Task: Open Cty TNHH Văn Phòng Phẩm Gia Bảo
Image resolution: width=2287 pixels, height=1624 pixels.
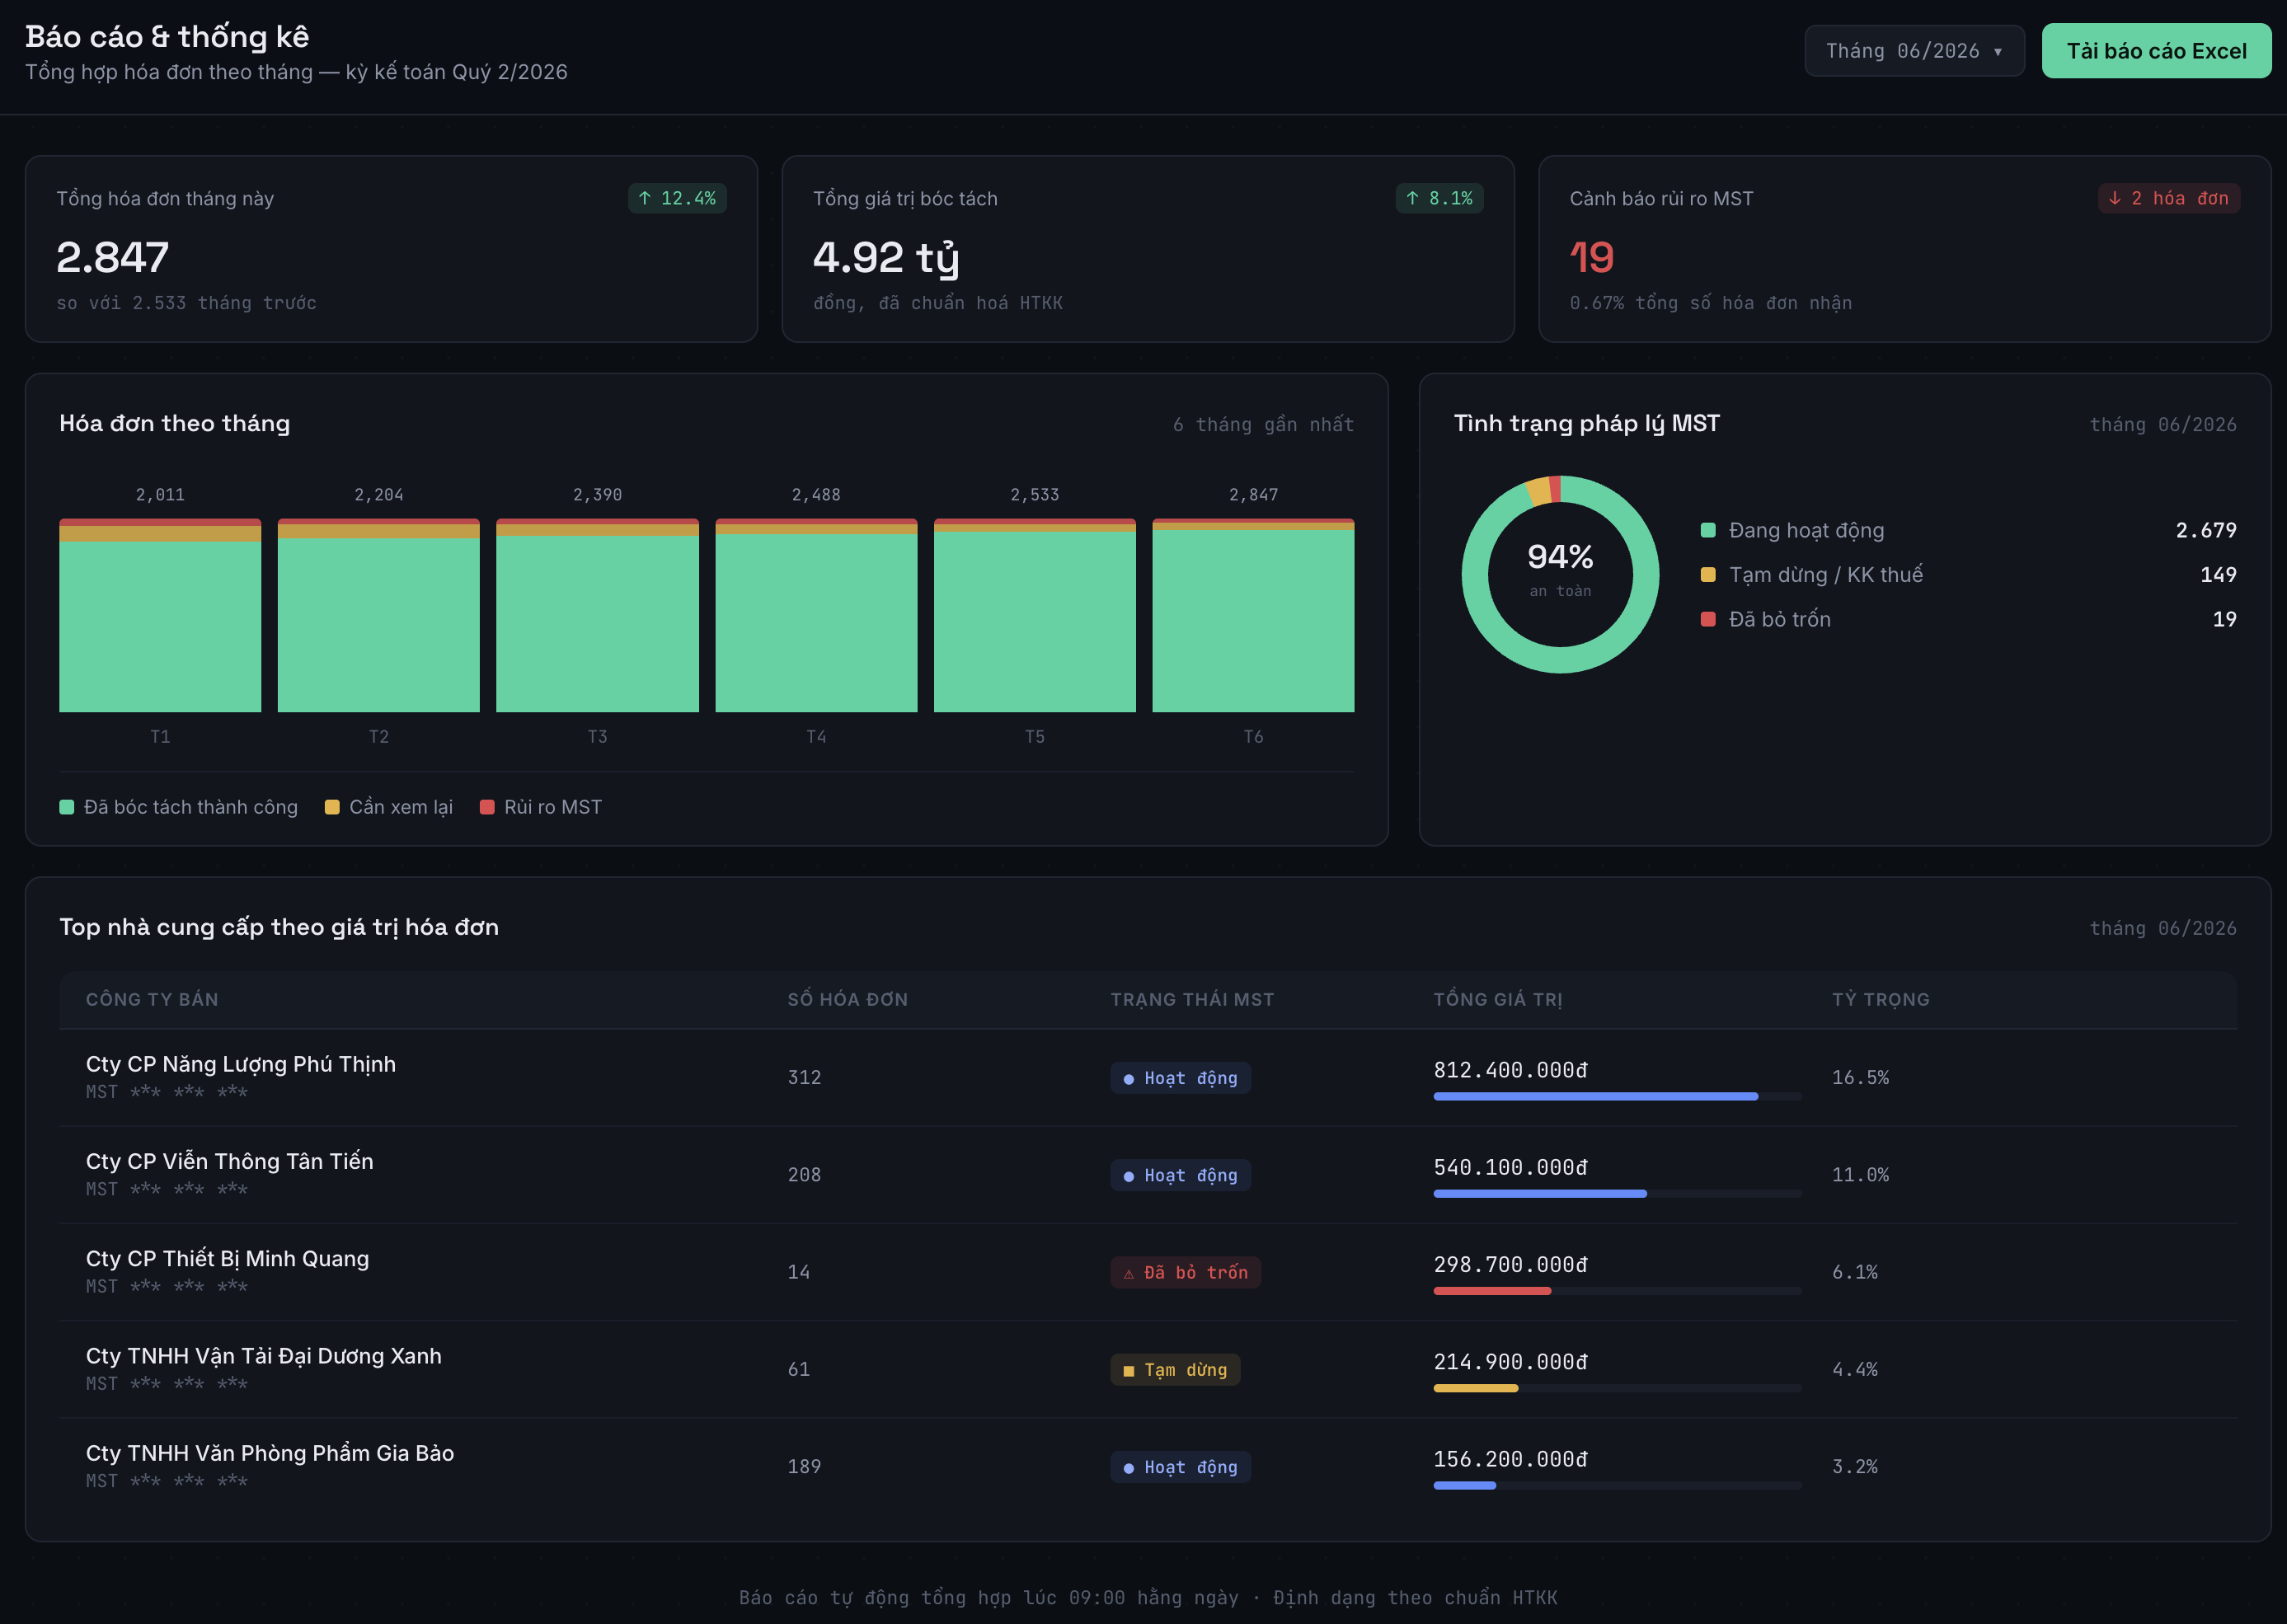Action: (x=1148, y=1466)
